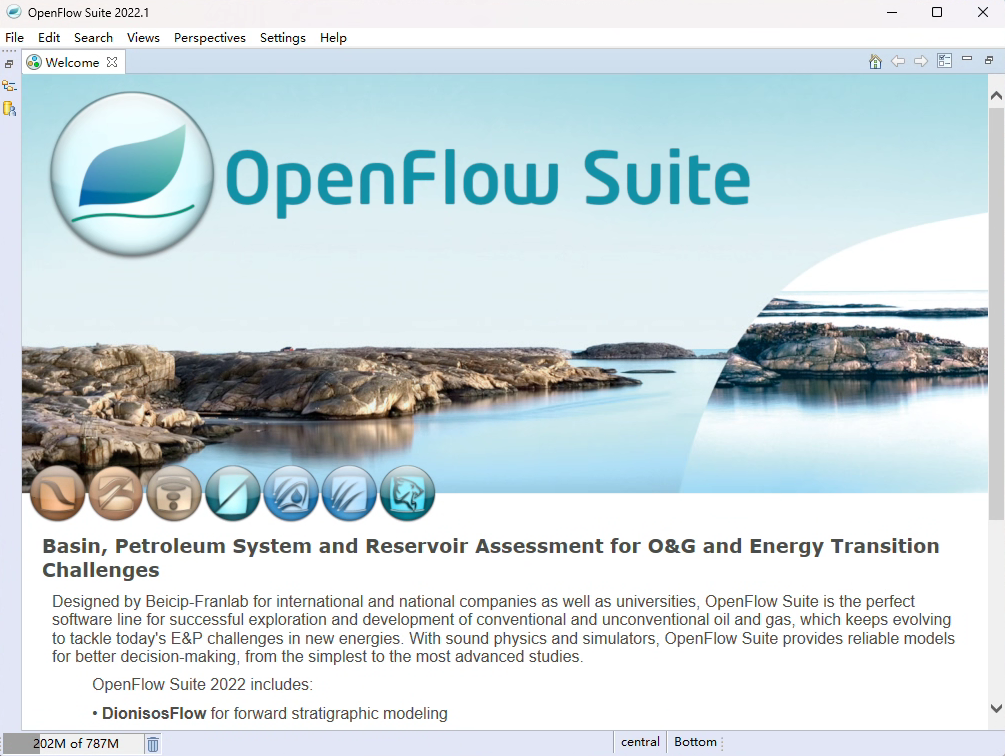Click the vertical scrollbar thumb

996,314
